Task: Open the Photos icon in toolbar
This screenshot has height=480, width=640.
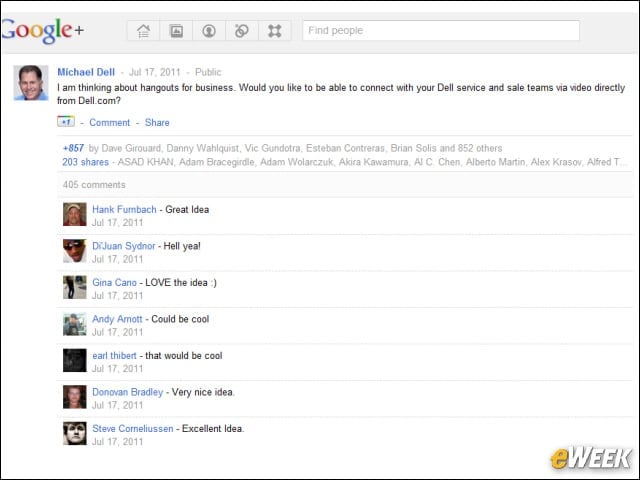Action: click(x=176, y=31)
